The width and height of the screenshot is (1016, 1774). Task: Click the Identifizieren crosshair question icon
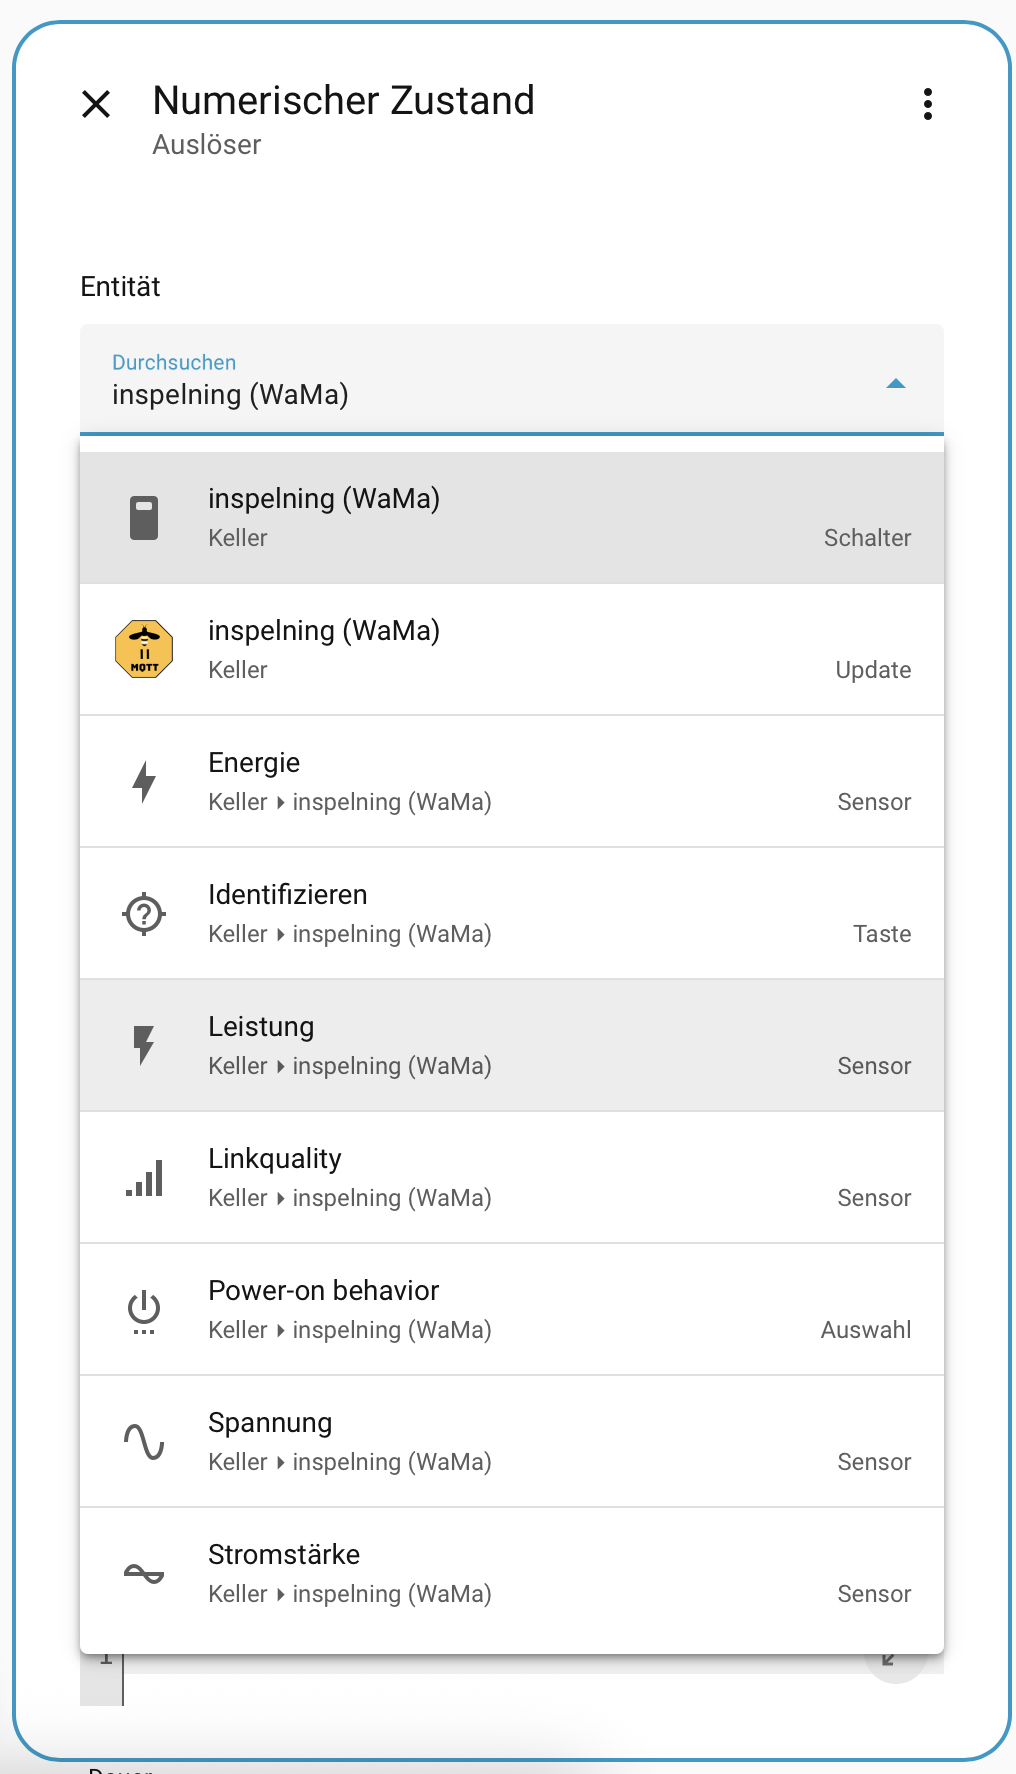(144, 914)
